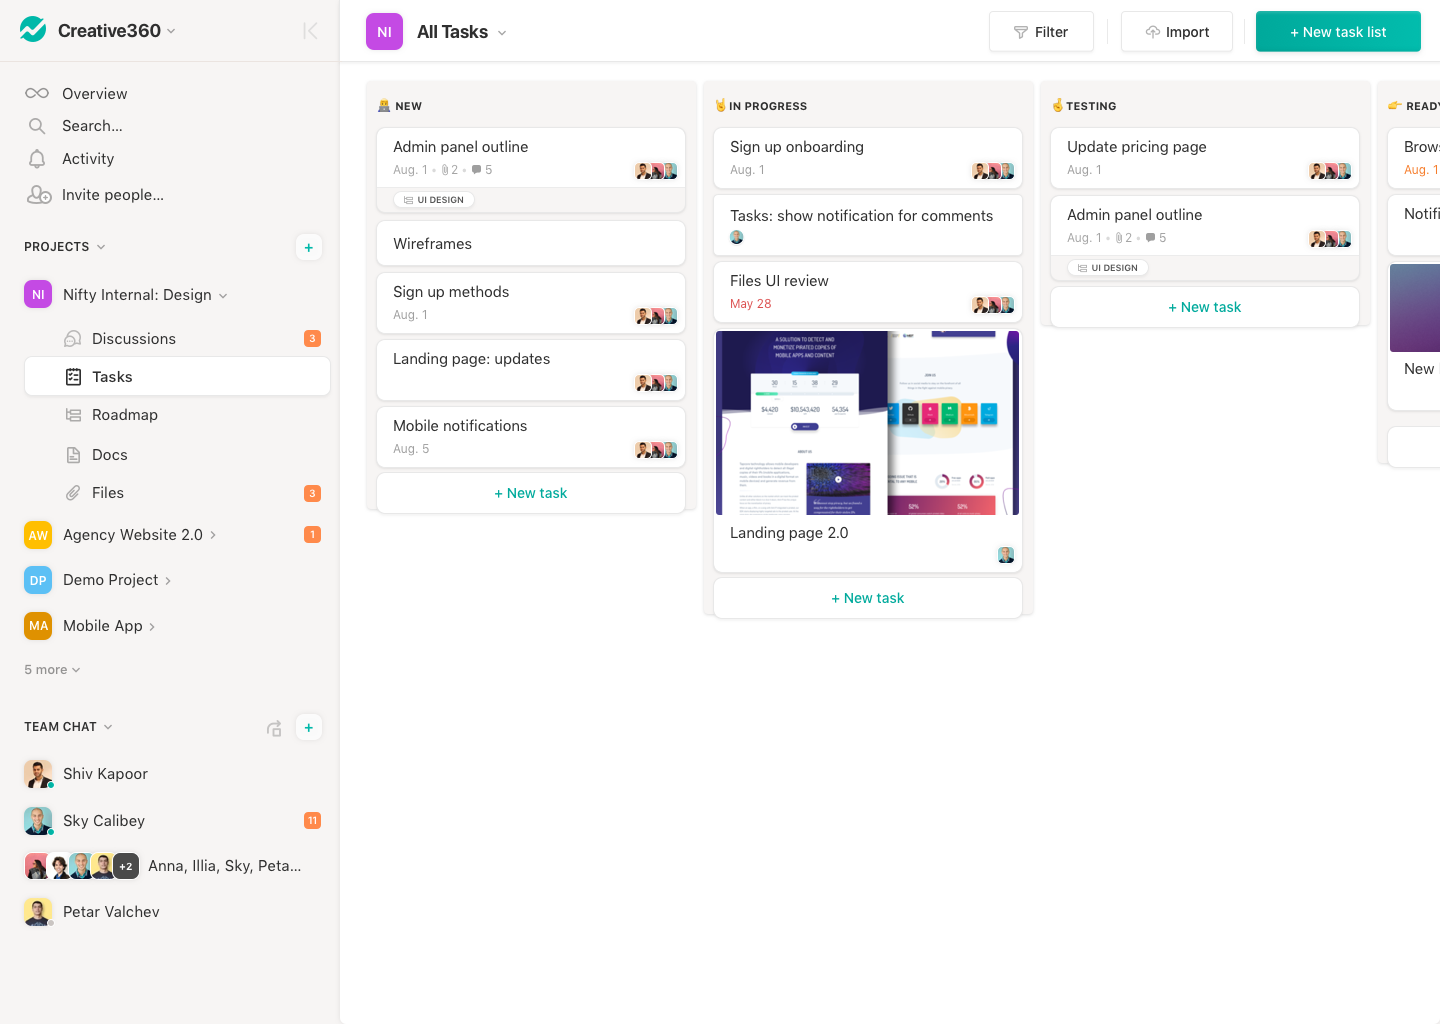The width and height of the screenshot is (1440, 1024).
Task: Open the Wireframes task card
Action: coord(531,243)
